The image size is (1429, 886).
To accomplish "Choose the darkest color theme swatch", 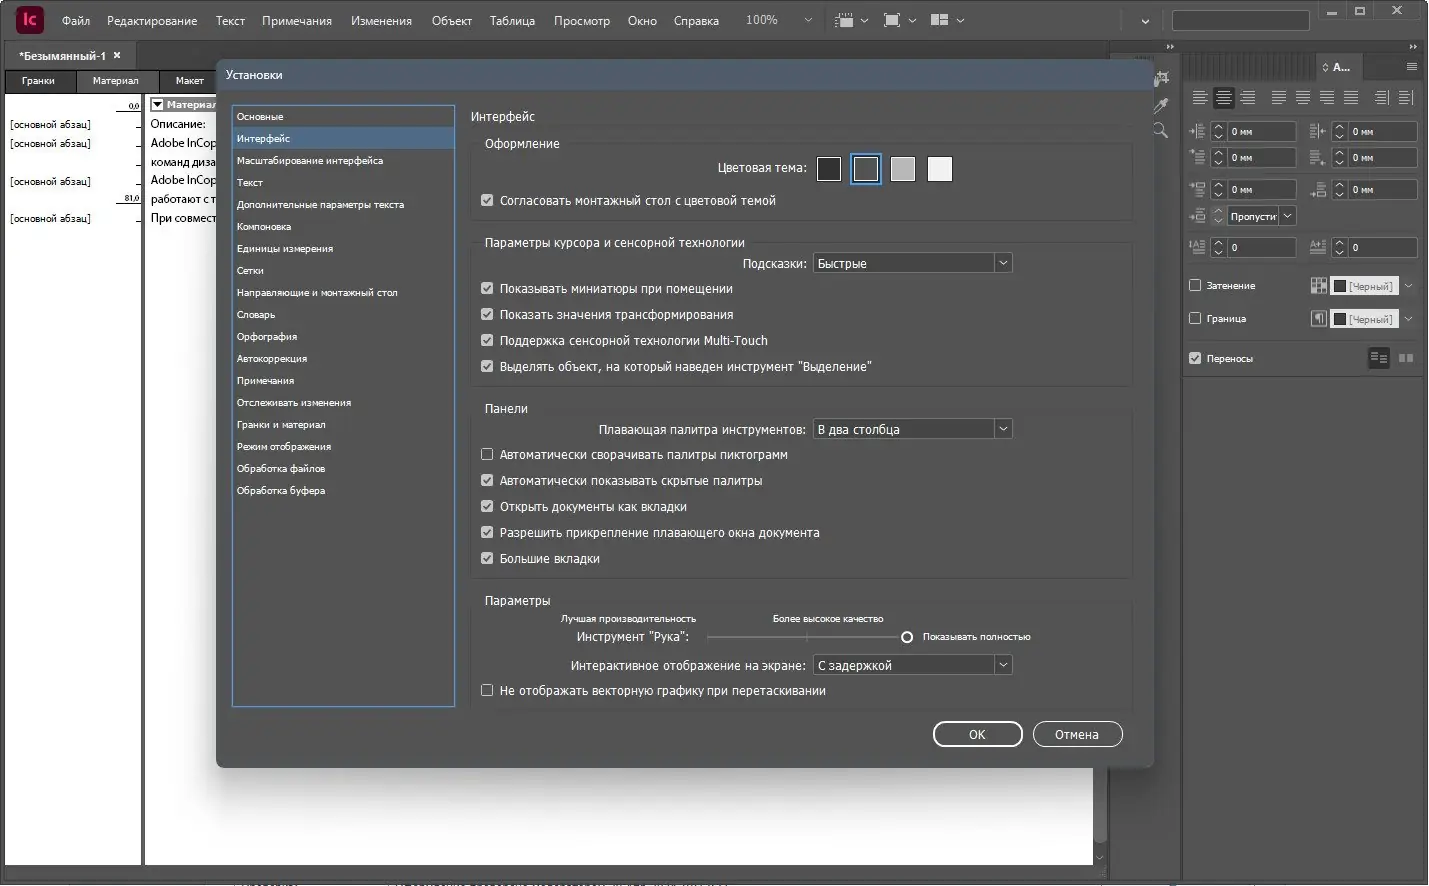I will pos(829,169).
